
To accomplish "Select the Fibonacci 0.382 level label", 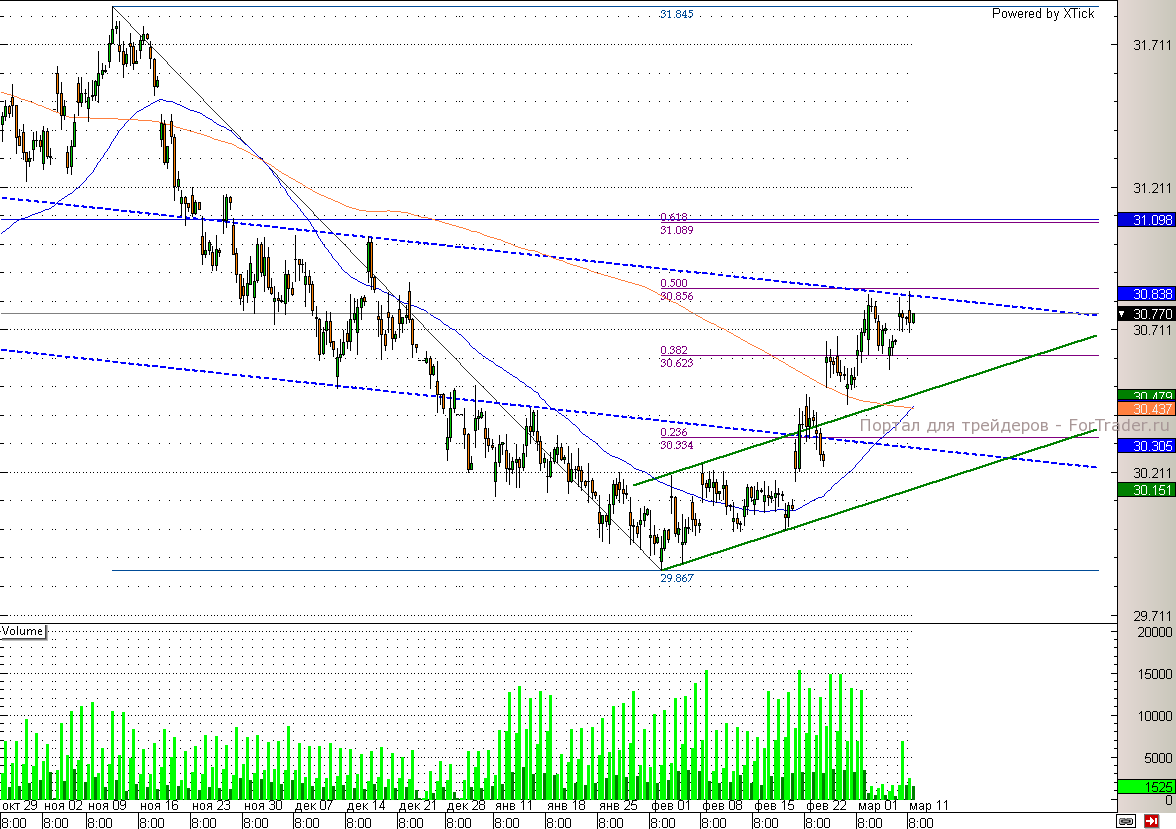I will click(x=674, y=350).
